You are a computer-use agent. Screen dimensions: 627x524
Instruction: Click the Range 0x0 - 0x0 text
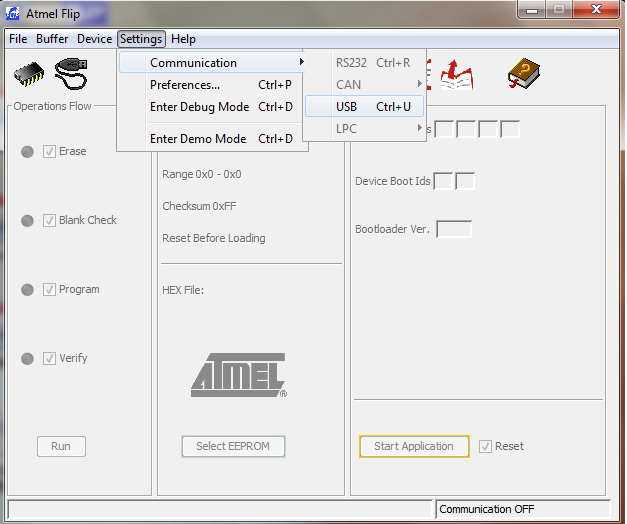point(202,174)
